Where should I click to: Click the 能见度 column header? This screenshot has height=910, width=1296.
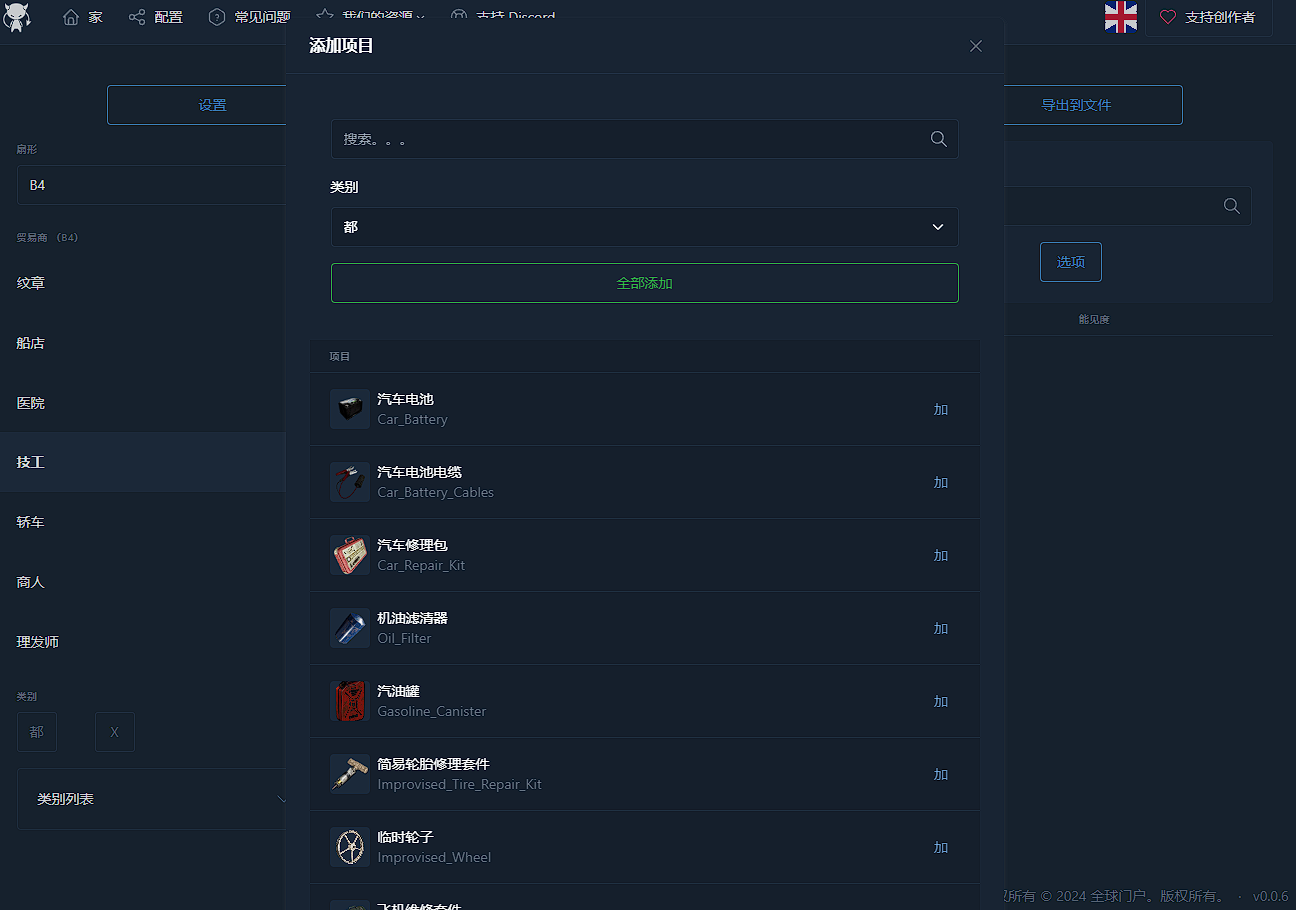click(1094, 320)
